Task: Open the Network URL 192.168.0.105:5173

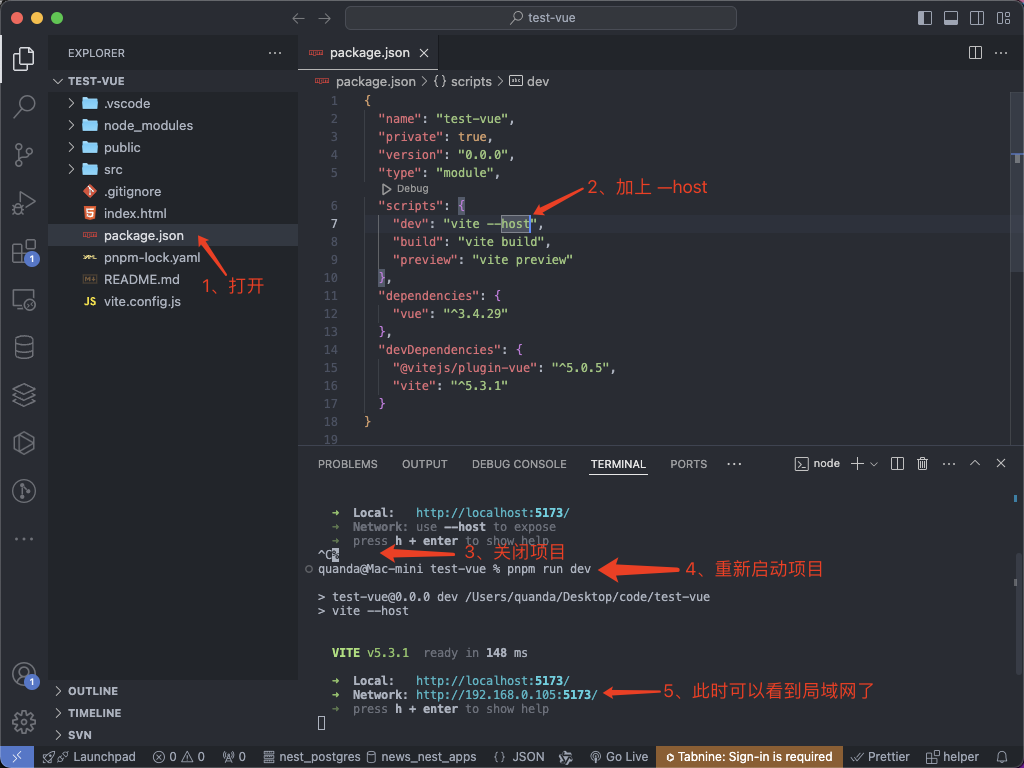Action: coord(506,695)
